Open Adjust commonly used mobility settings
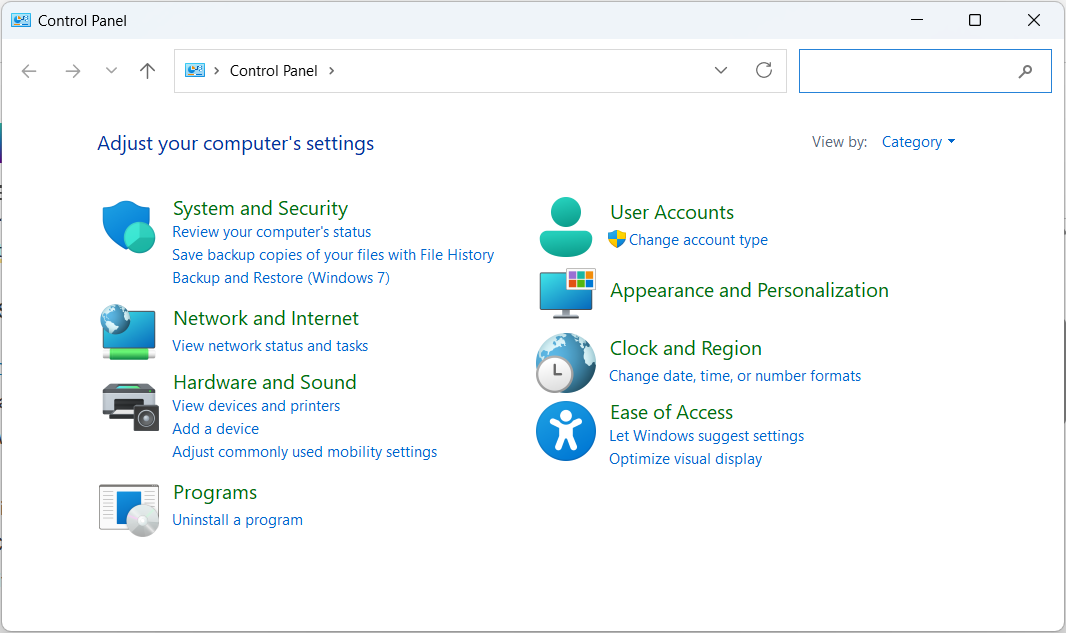1066x633 pixels. (305, 452)
